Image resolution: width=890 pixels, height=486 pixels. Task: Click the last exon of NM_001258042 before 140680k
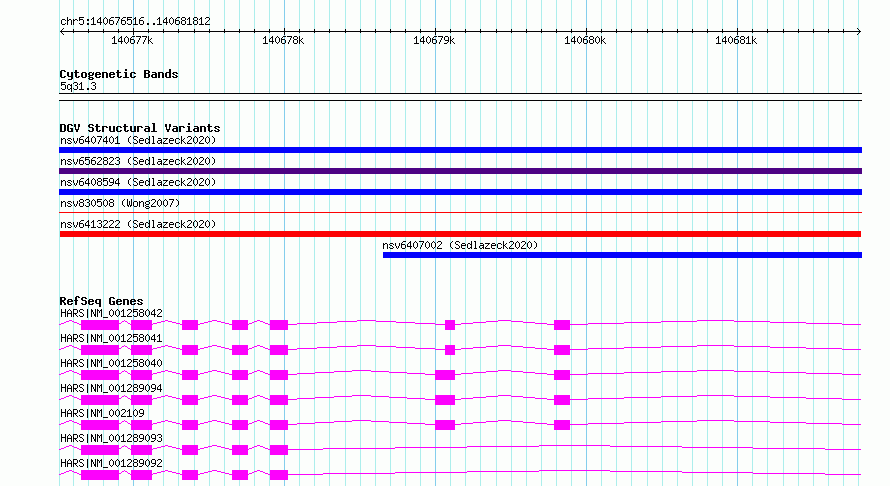[x=562, y=325]
